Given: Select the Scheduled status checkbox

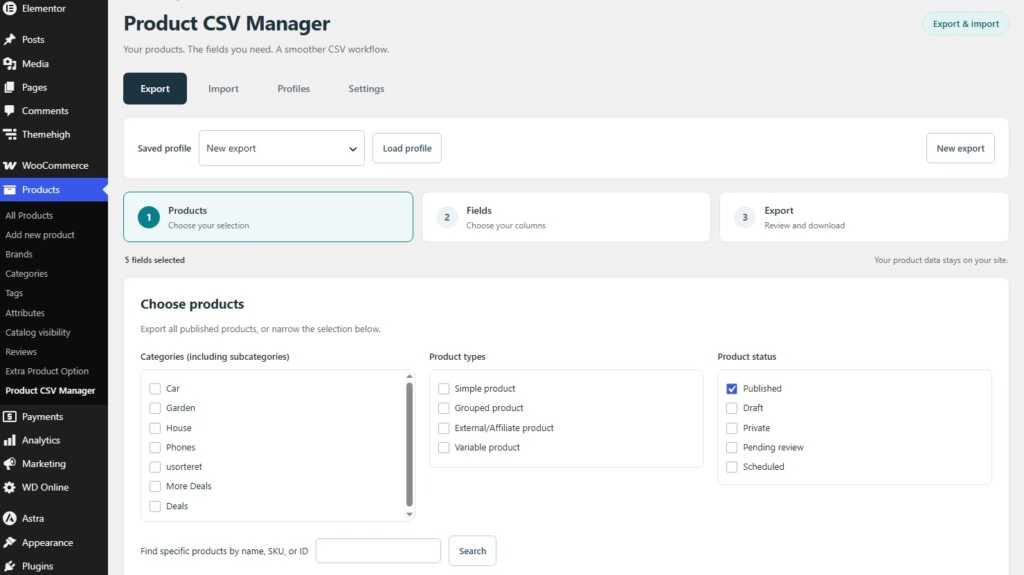Looking at the screenshot, I should [x=731, y=467].
